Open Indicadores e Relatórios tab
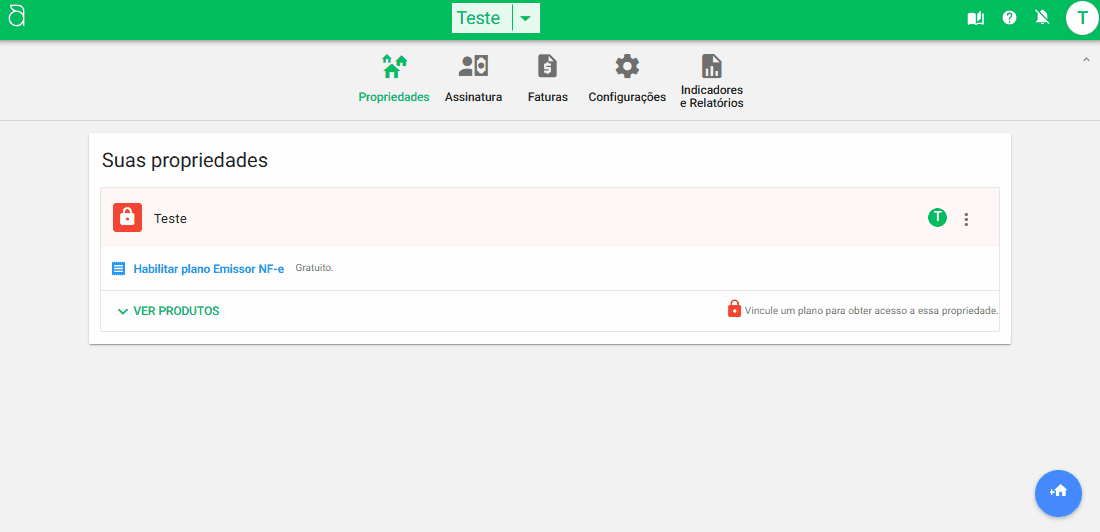Screen dimensions: 1100x532 point(711,82)
